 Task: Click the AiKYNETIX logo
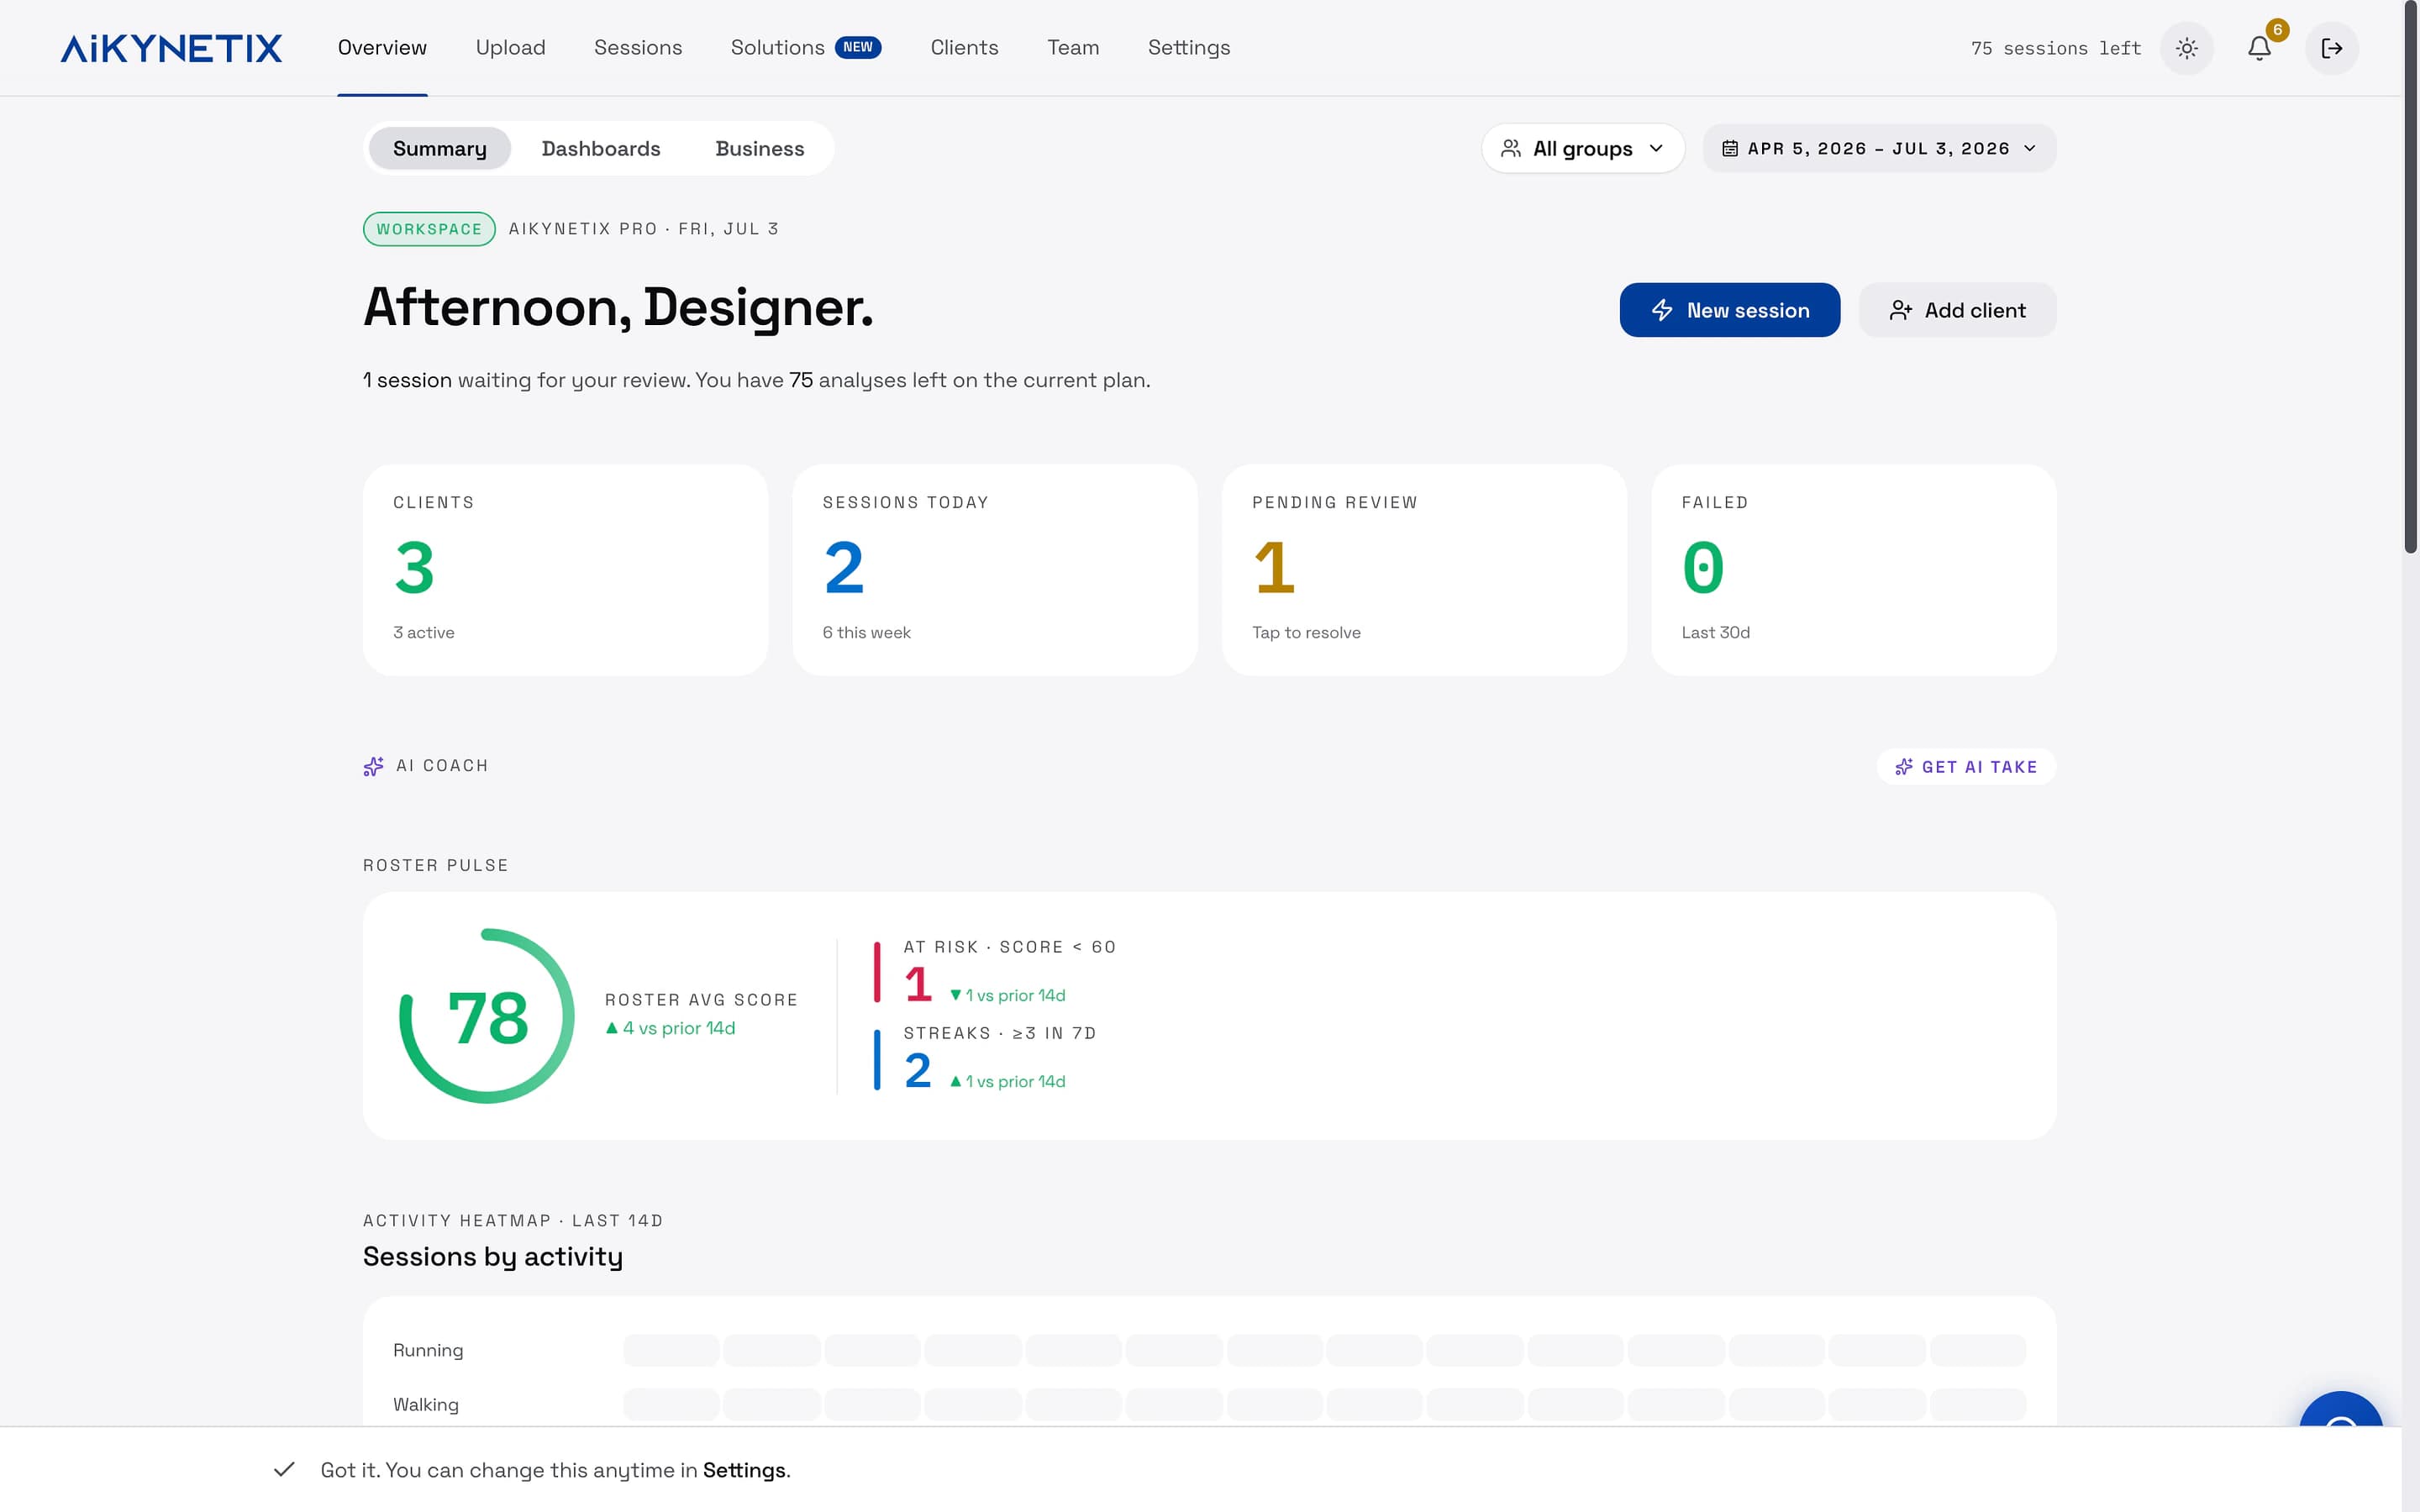tap(171, 48)
